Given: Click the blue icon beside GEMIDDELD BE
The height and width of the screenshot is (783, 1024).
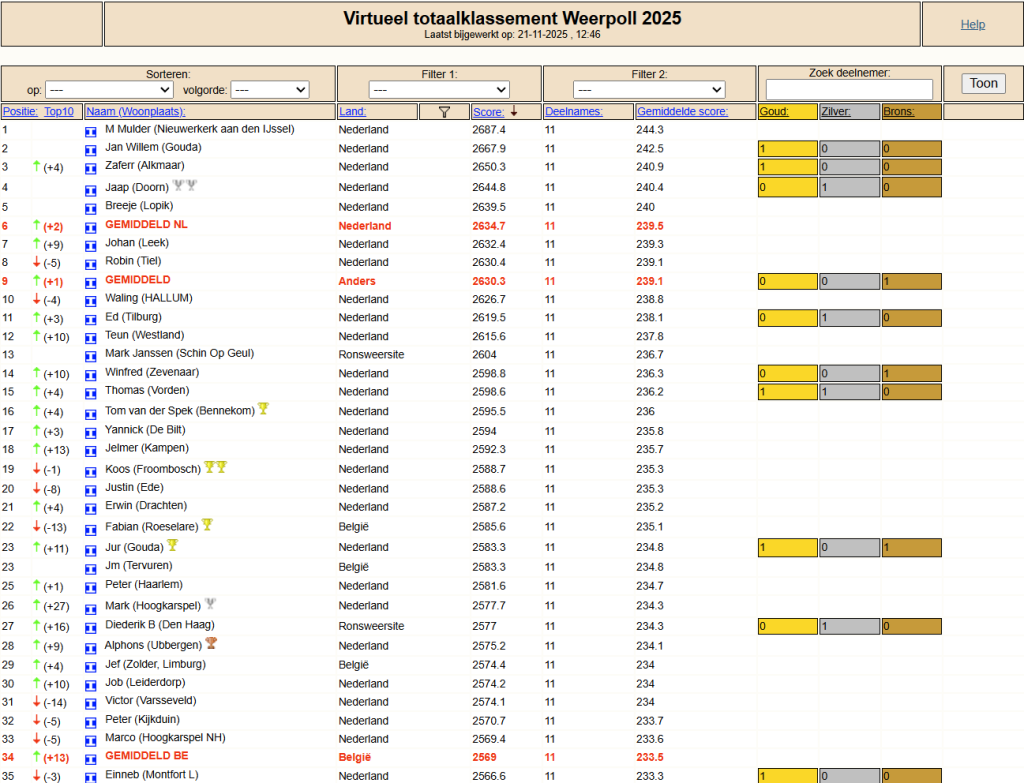Looking at the screenshot, I should click(x=91, y=759).
